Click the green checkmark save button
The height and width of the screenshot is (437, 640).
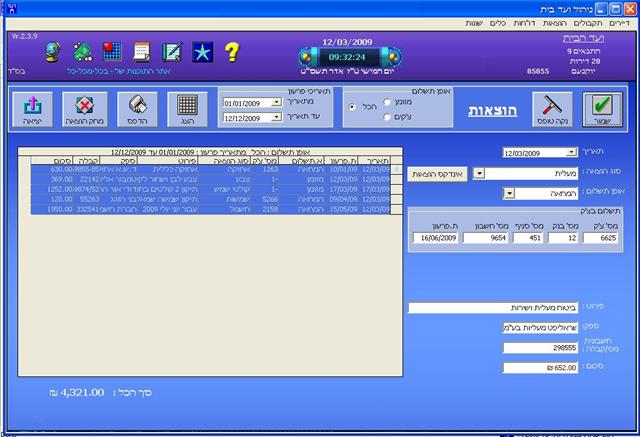point(602,110)
